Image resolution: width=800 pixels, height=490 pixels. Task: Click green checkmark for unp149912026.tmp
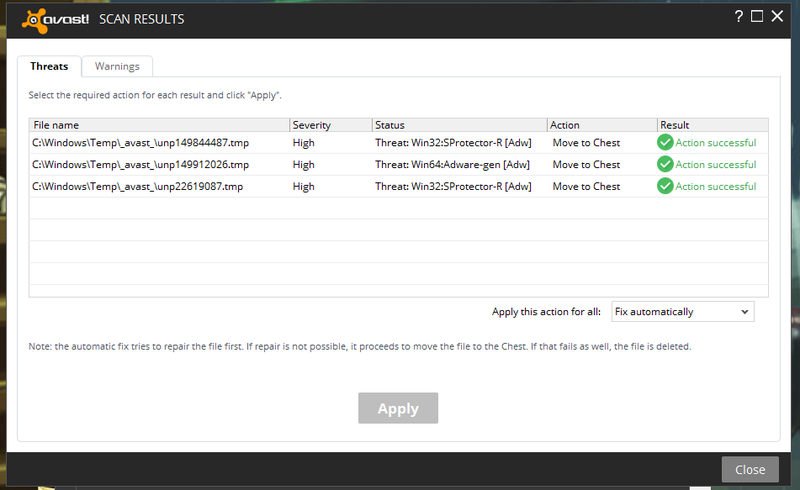coord(665,164)
